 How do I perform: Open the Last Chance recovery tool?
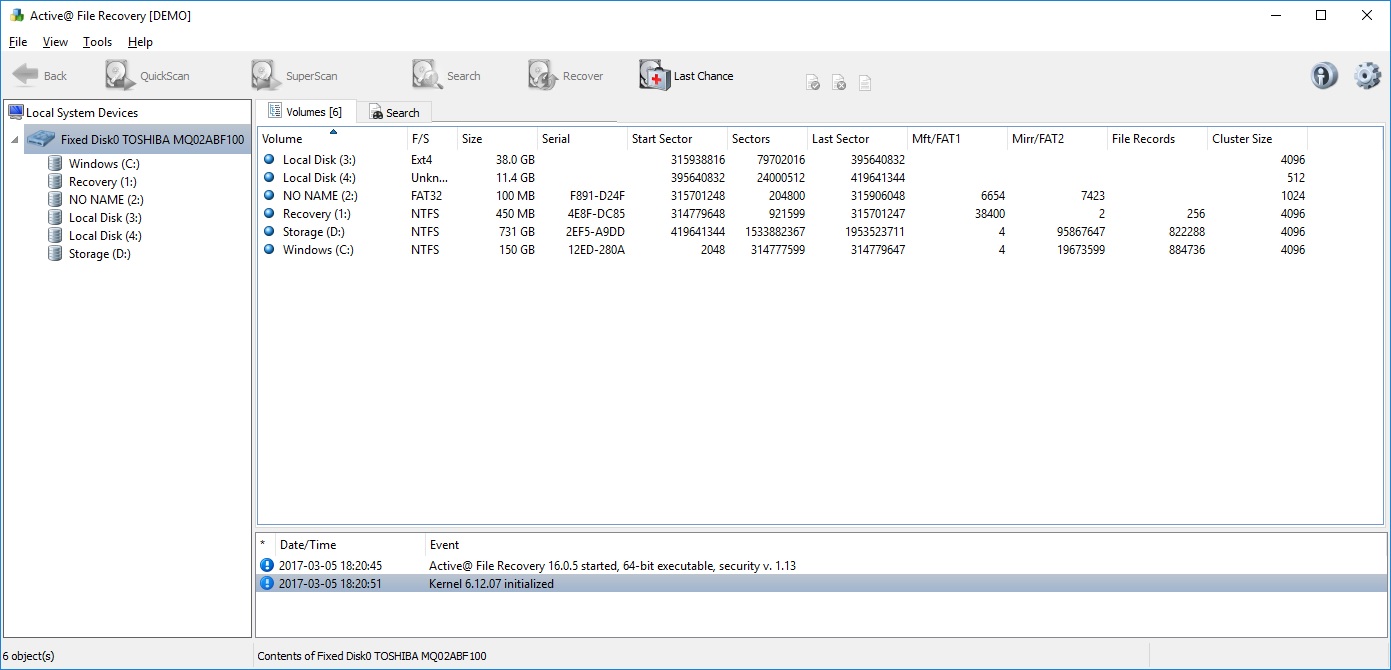click(685, 75)
